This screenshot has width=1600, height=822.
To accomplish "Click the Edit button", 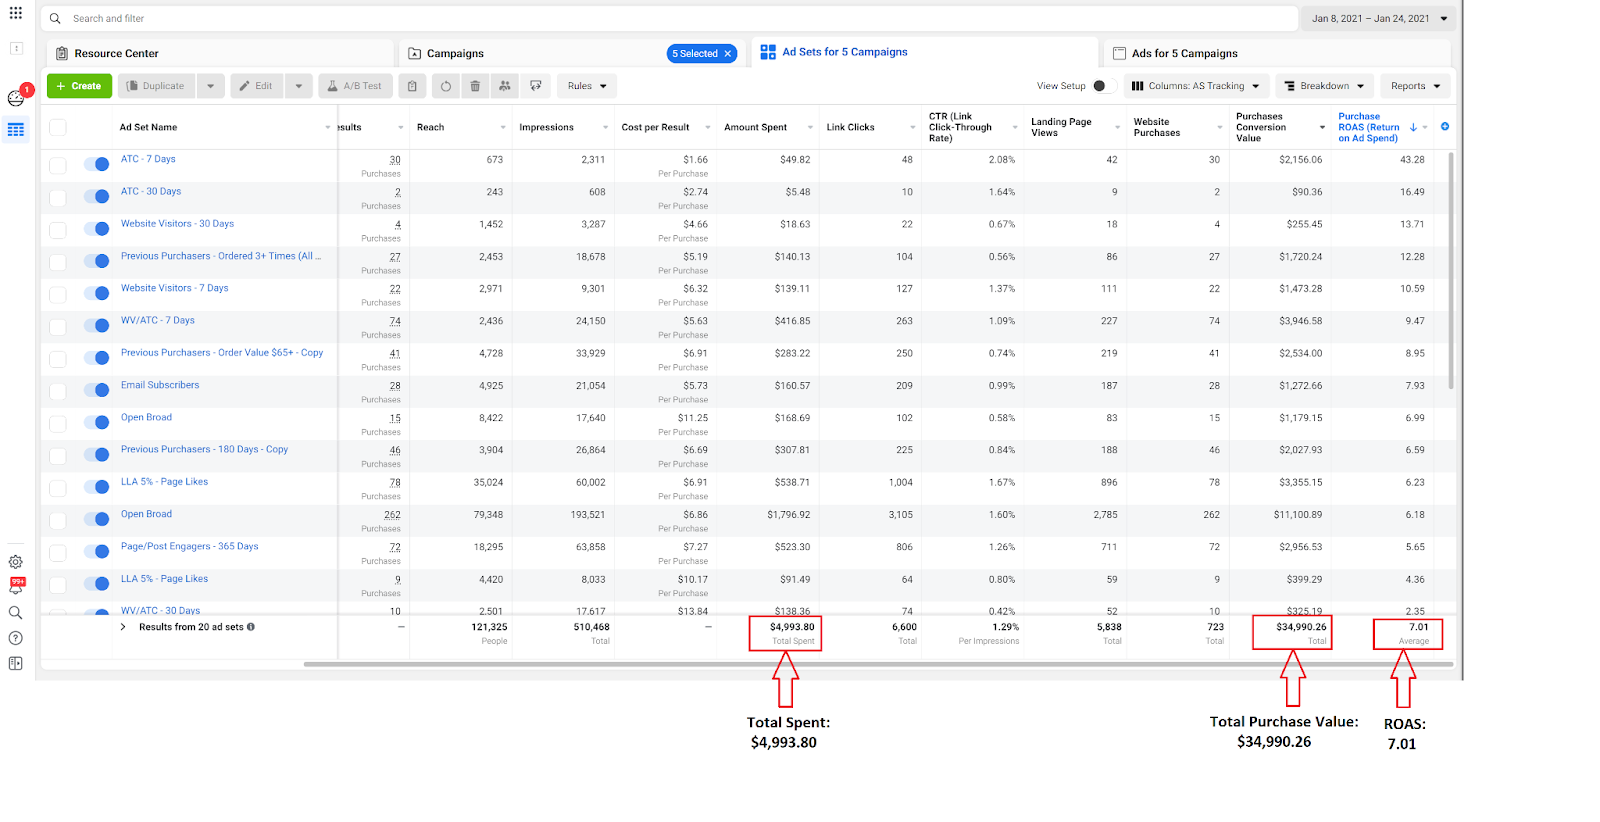I will (x=257, y=86).
